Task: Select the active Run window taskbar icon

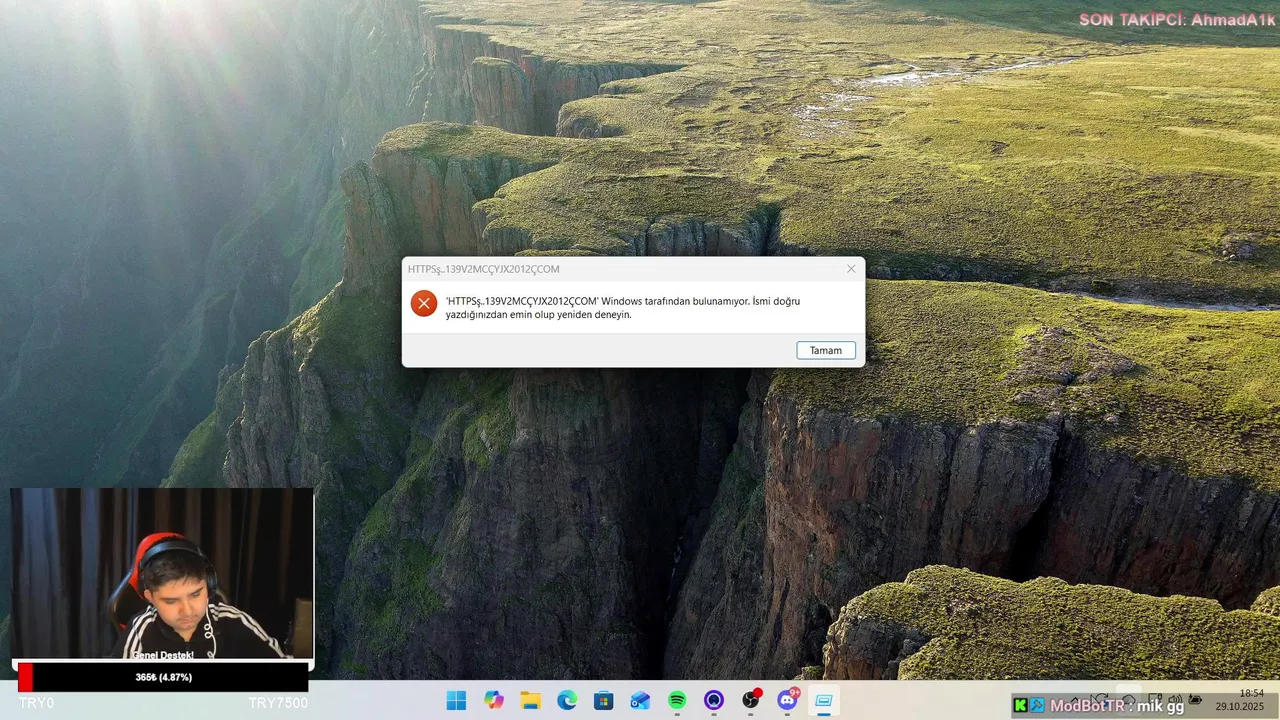Action: click(824, 701)
